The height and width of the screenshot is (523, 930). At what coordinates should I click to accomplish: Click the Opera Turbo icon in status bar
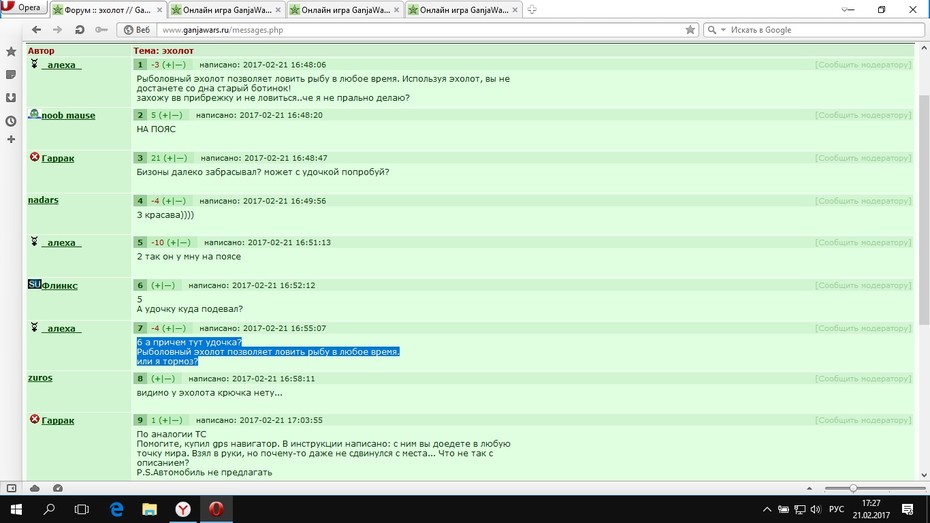click(x=58, y=488)
